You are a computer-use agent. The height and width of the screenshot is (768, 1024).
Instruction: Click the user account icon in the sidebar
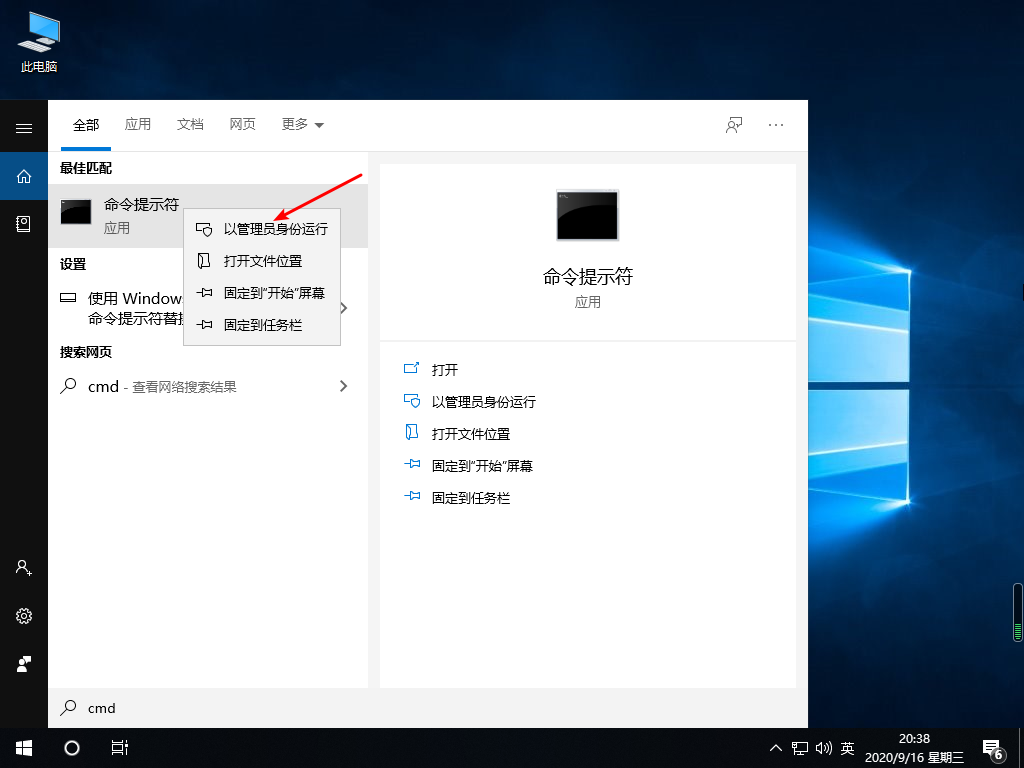pos(24,568)
